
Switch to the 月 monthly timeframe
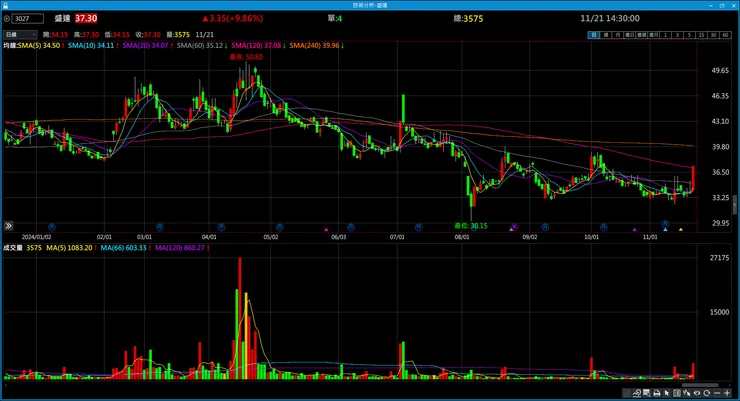click(x=618, y=35)
